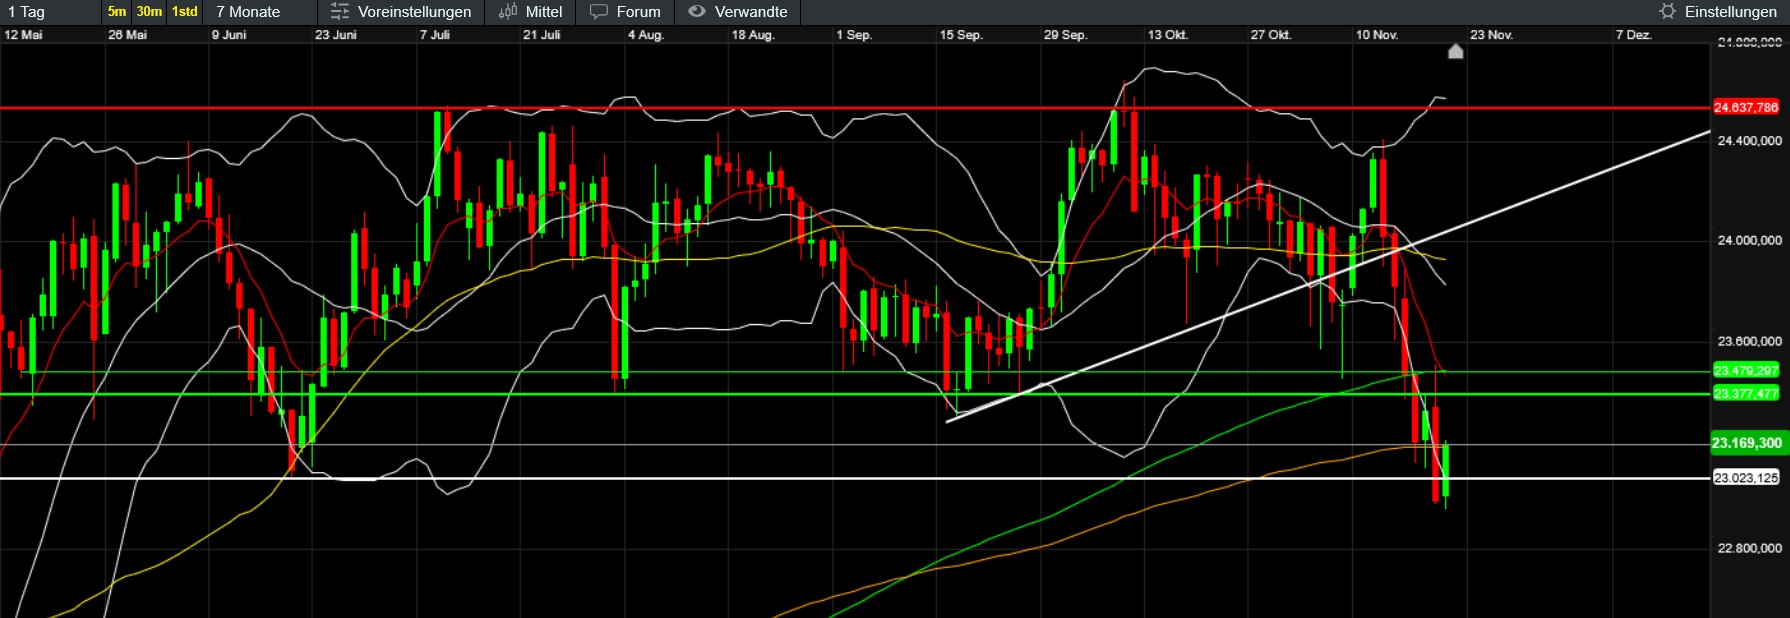The height and width of the screenshot is (618, 1790).
Task: Select the 30m timeframe shortcut
Action: 149,12
